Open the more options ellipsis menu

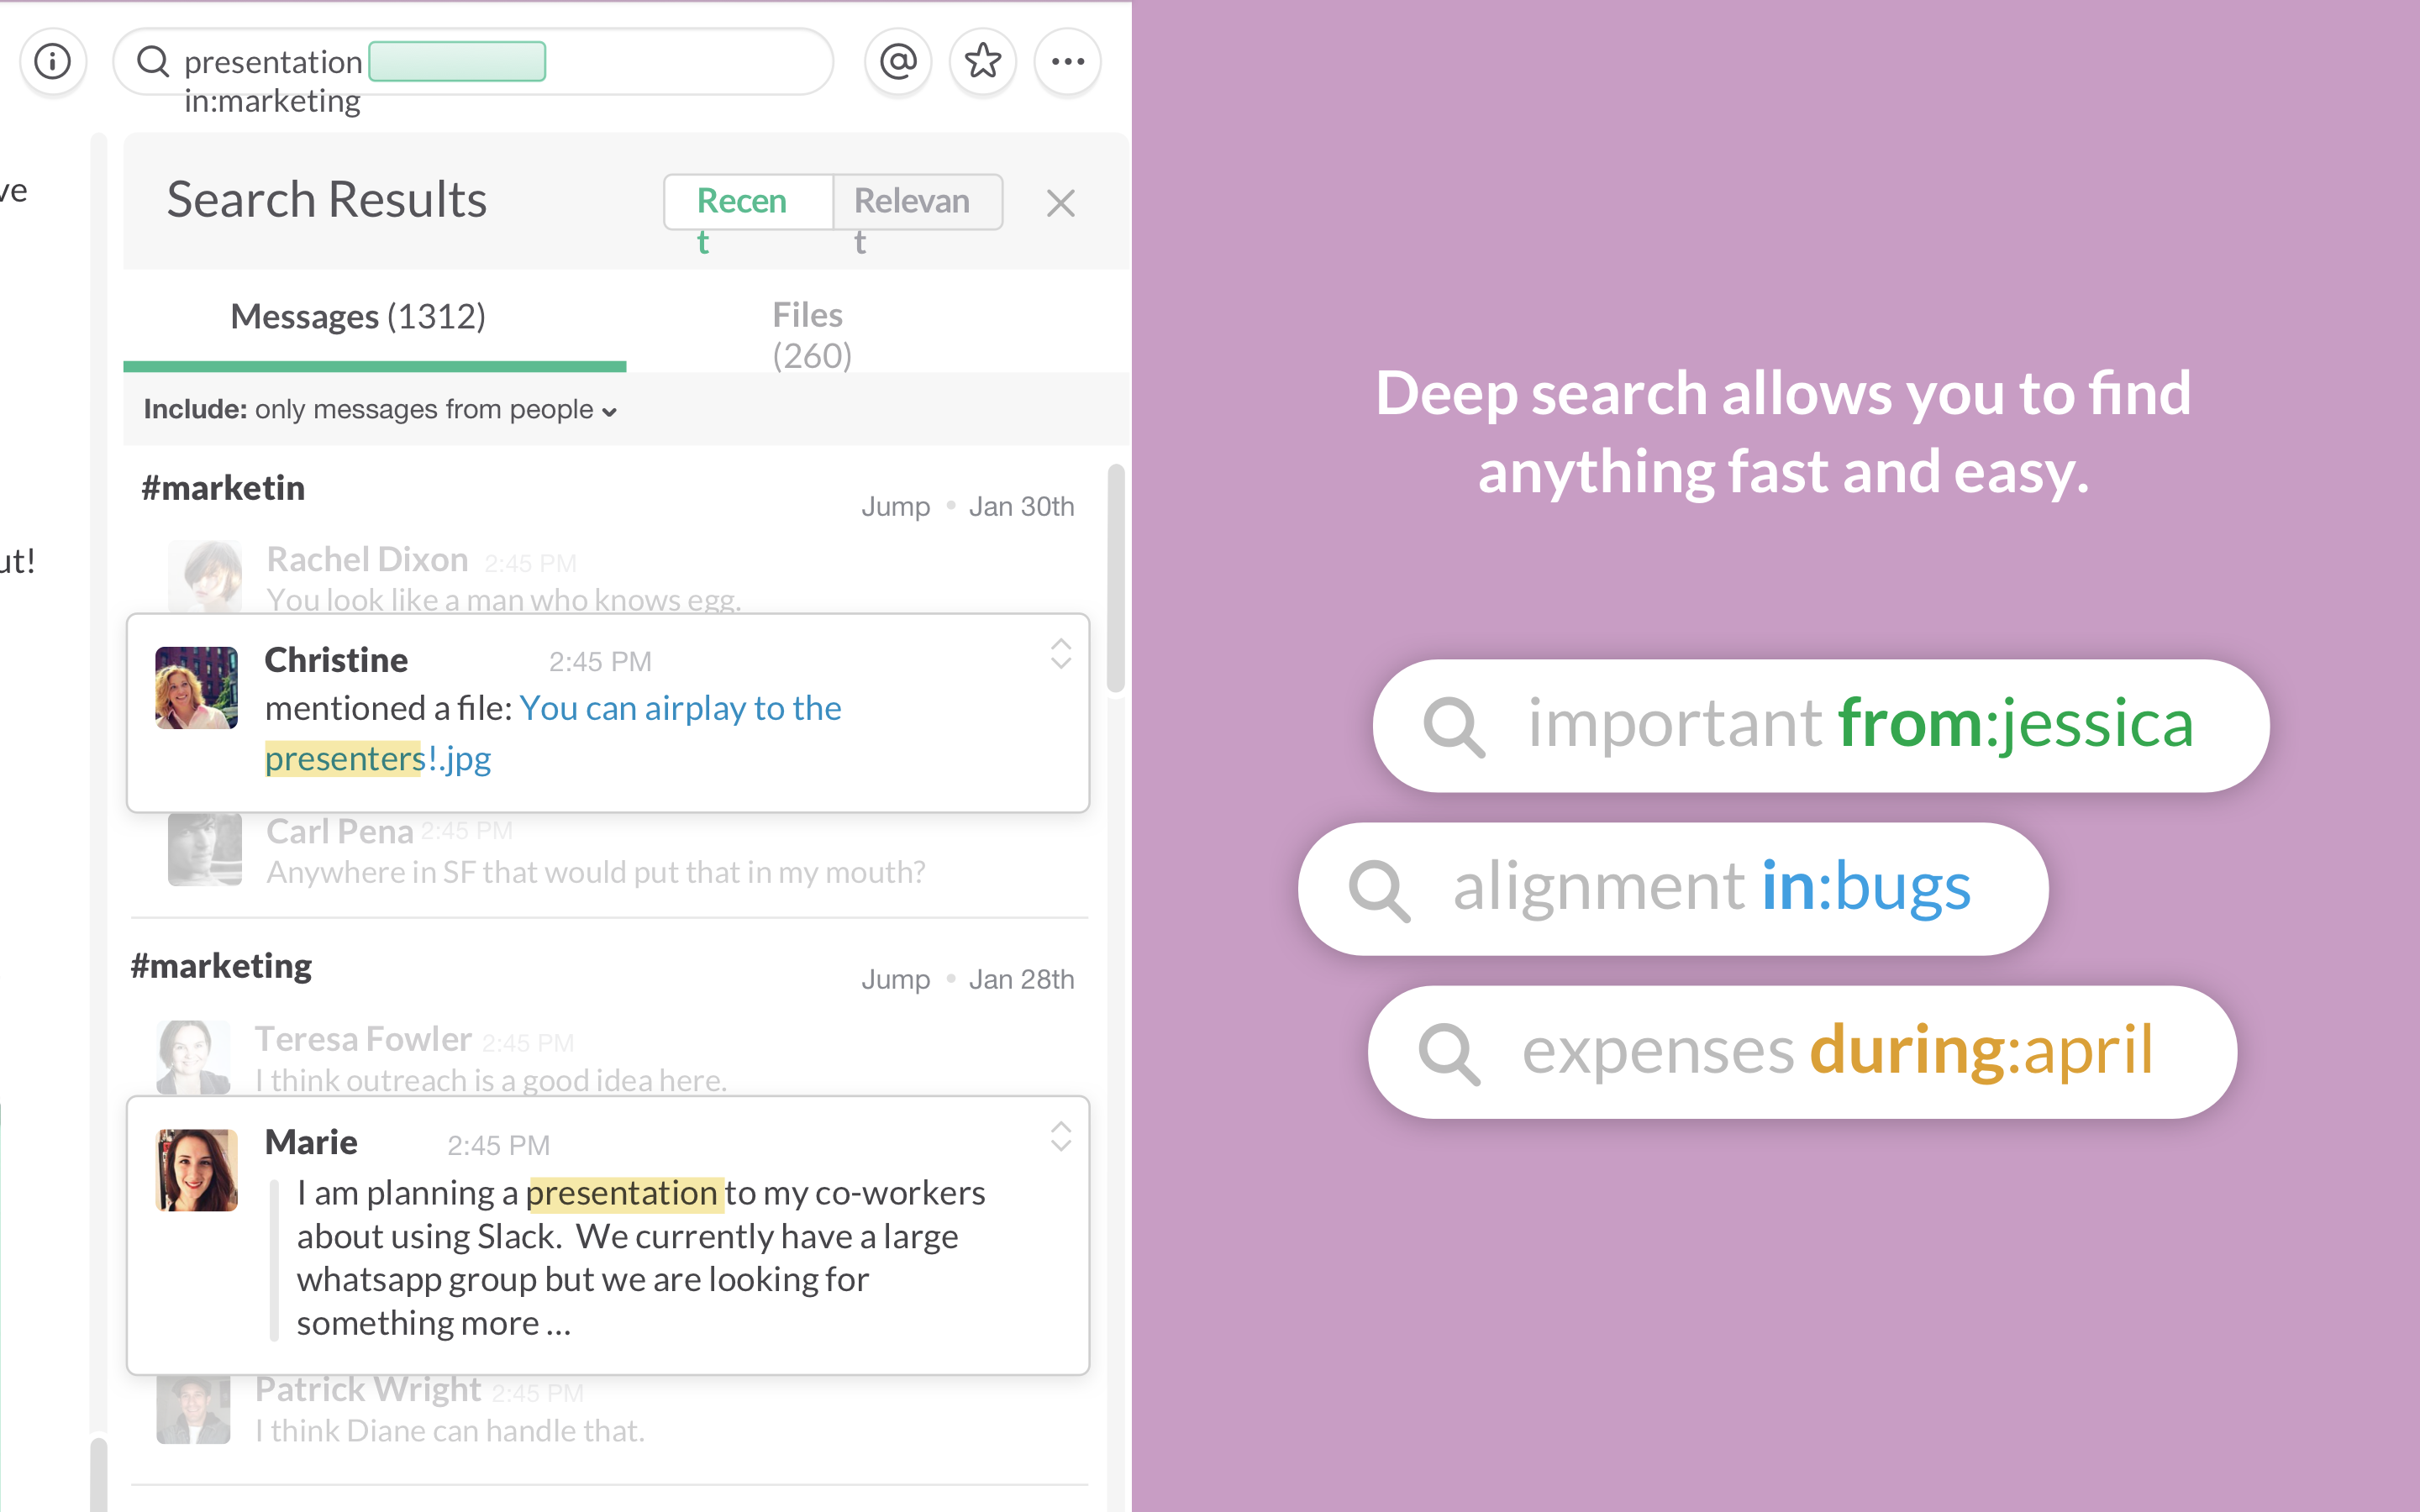coord(1067,62)
